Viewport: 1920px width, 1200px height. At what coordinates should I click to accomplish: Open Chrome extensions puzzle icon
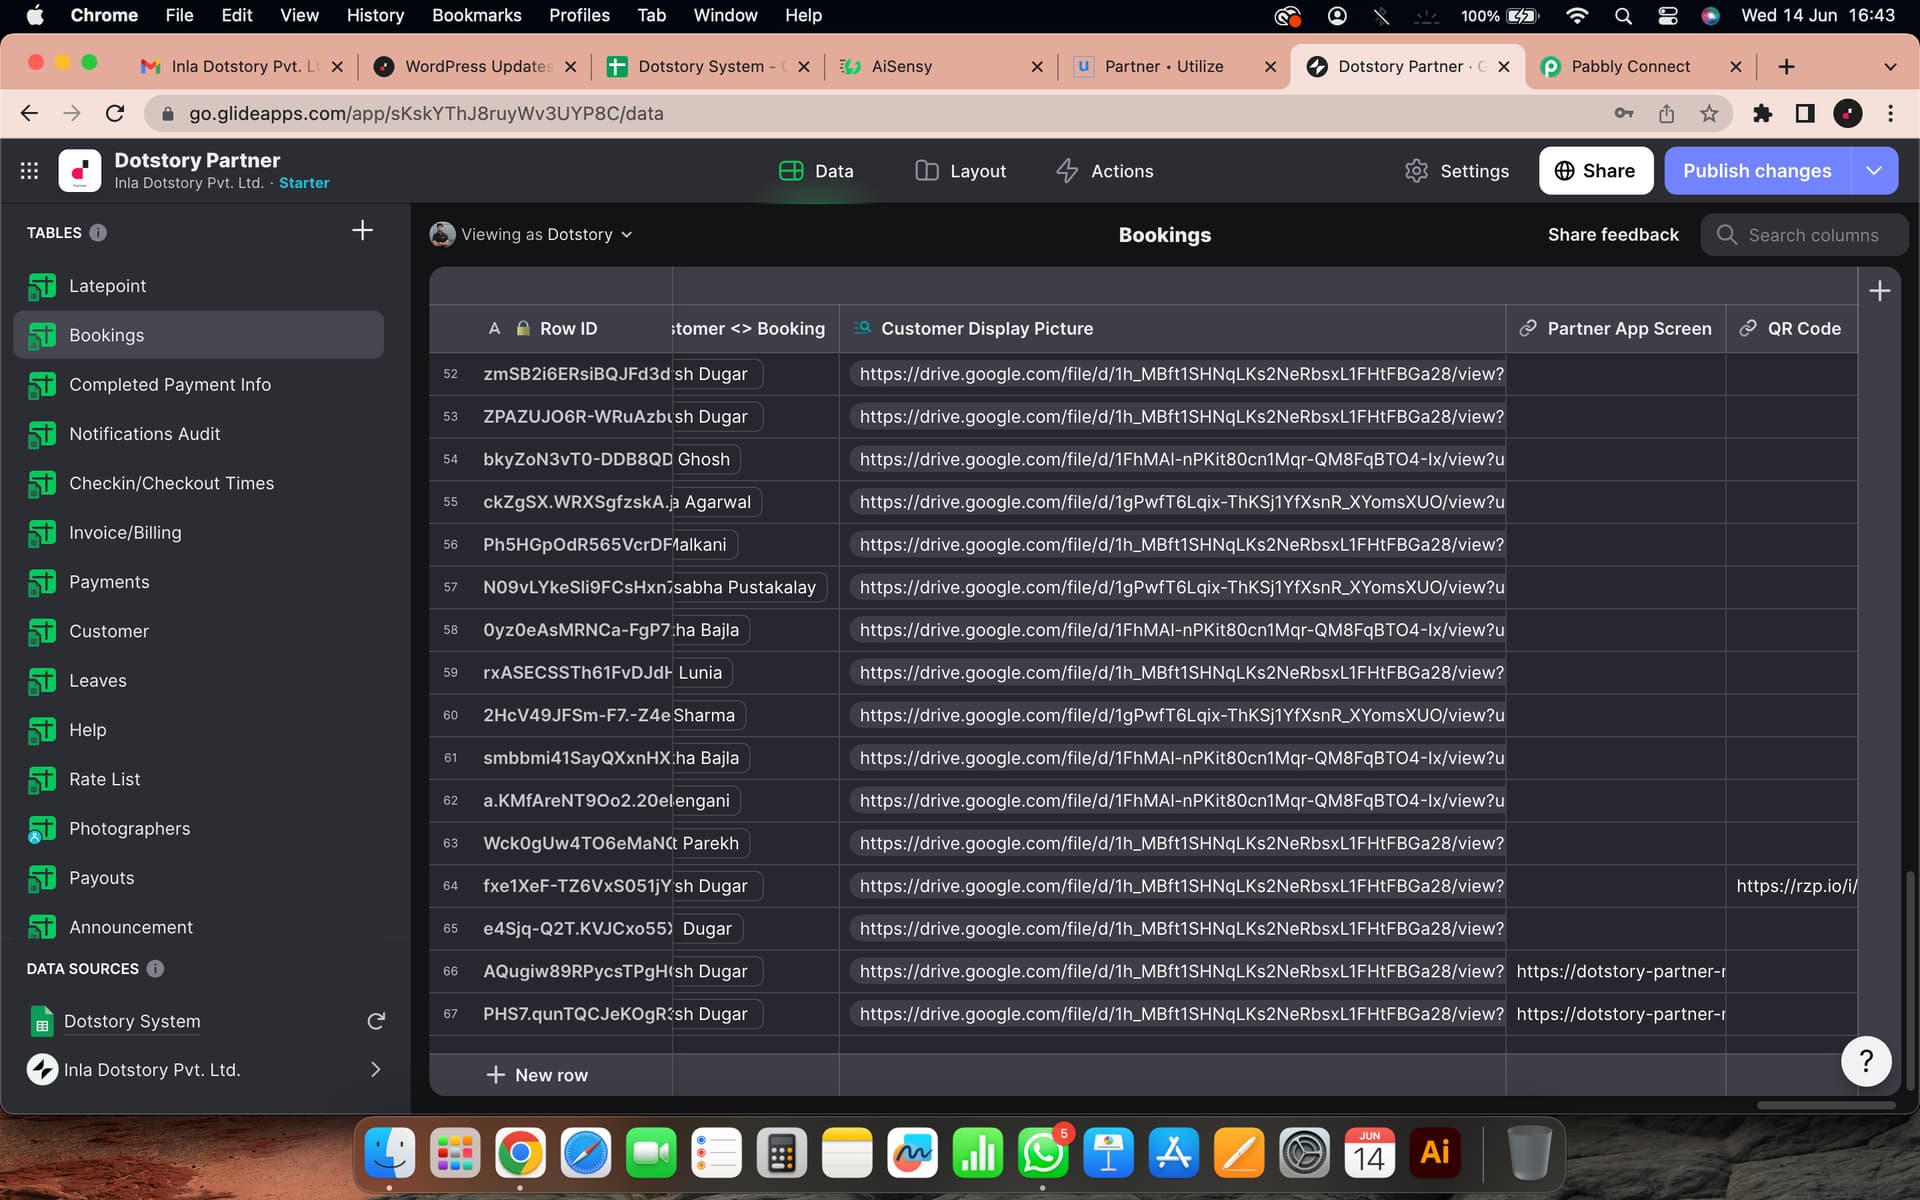coord(1762,113)
